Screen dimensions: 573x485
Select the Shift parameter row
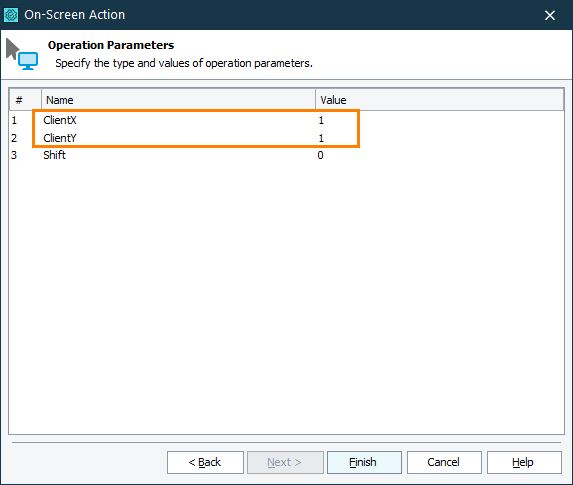[x=286, y=155]
